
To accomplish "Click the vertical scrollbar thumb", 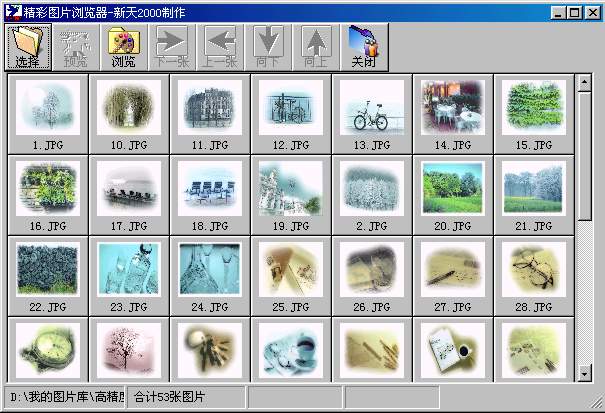I will tap(585, 156).
